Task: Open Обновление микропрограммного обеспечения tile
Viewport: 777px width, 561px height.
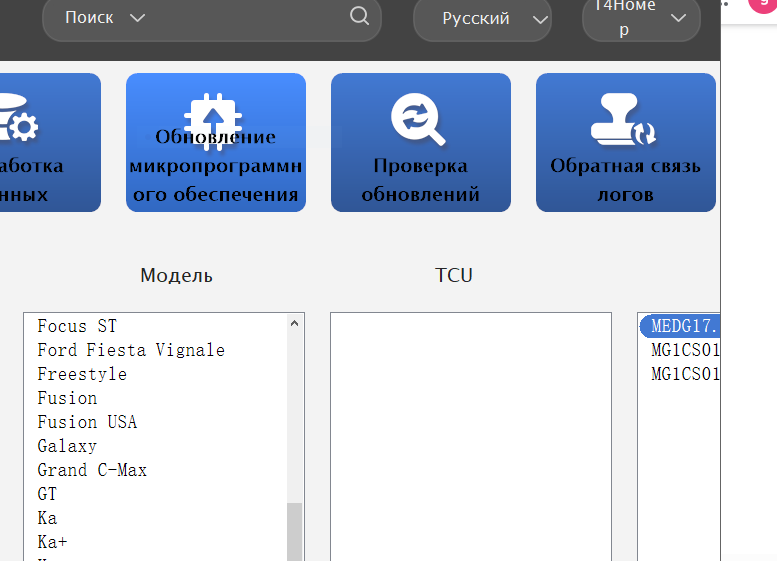Action: (216, 142)
